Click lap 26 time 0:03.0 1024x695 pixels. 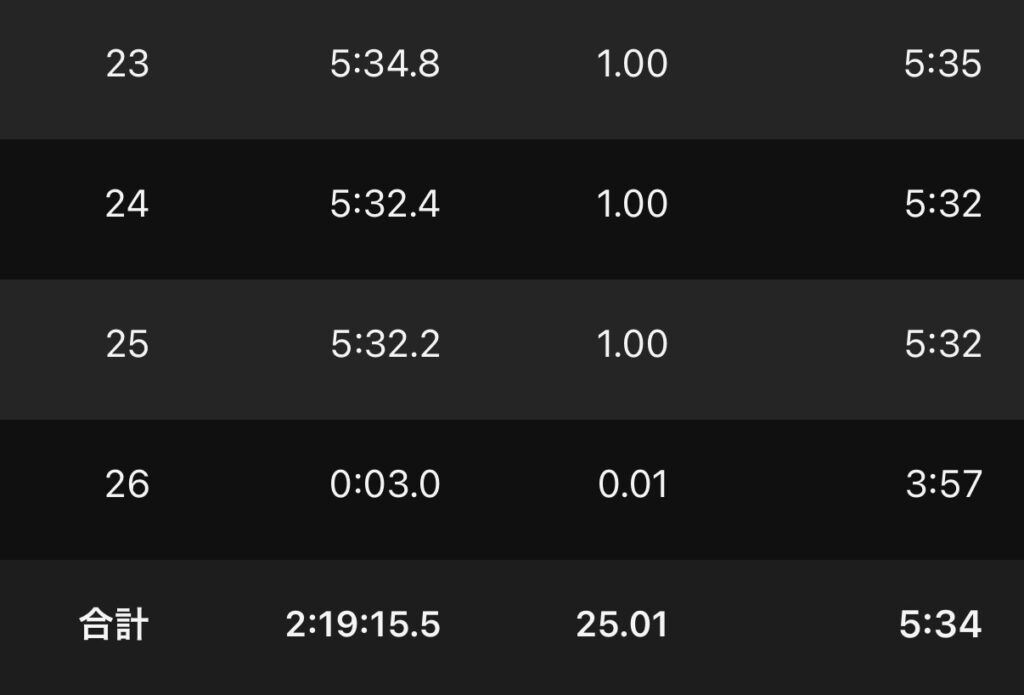(x=384, y=485)
